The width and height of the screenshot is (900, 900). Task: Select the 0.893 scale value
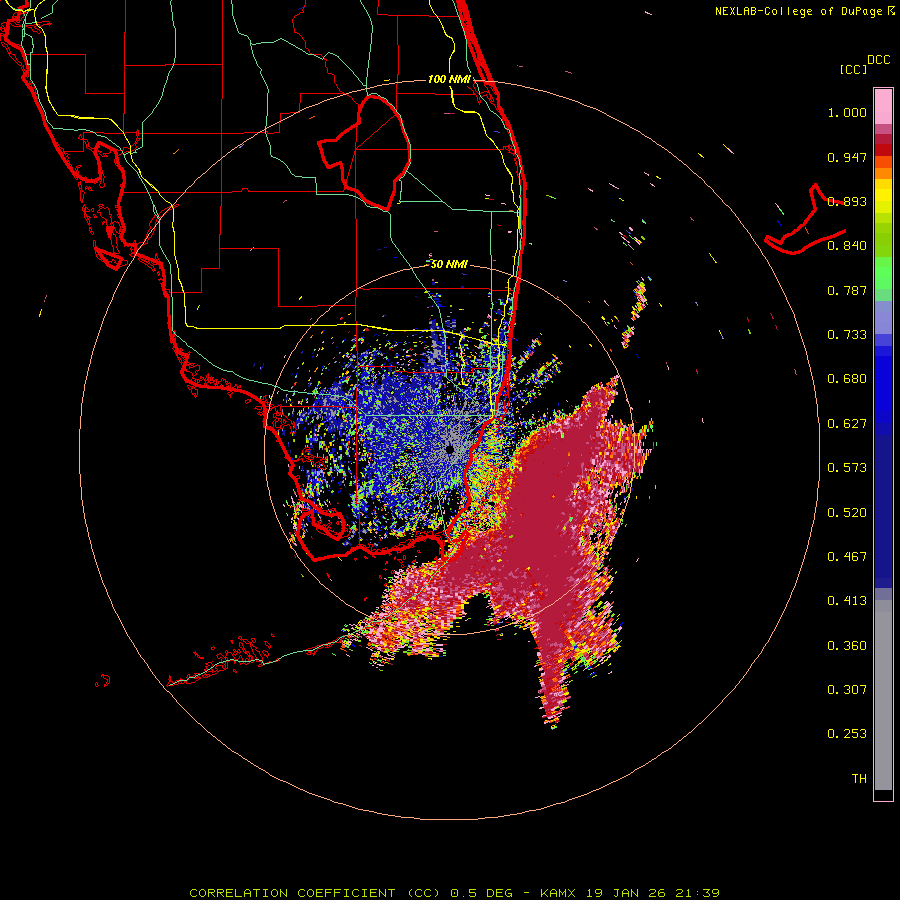click(847, 201)
